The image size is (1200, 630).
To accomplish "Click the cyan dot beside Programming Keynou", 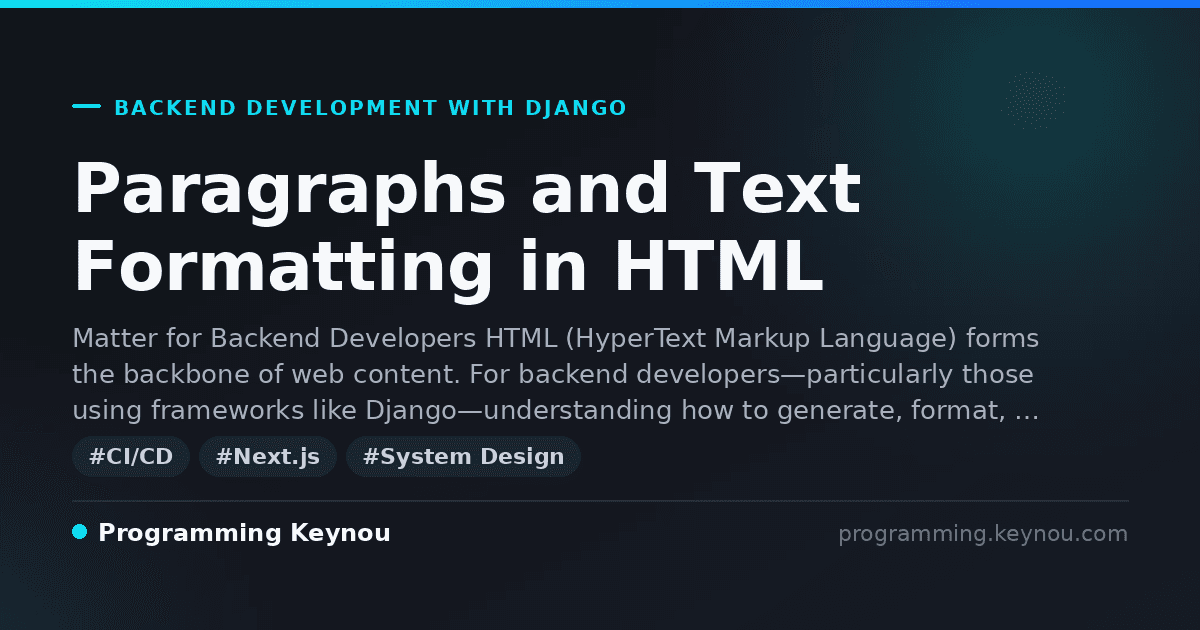I will [x=80, y=532].
